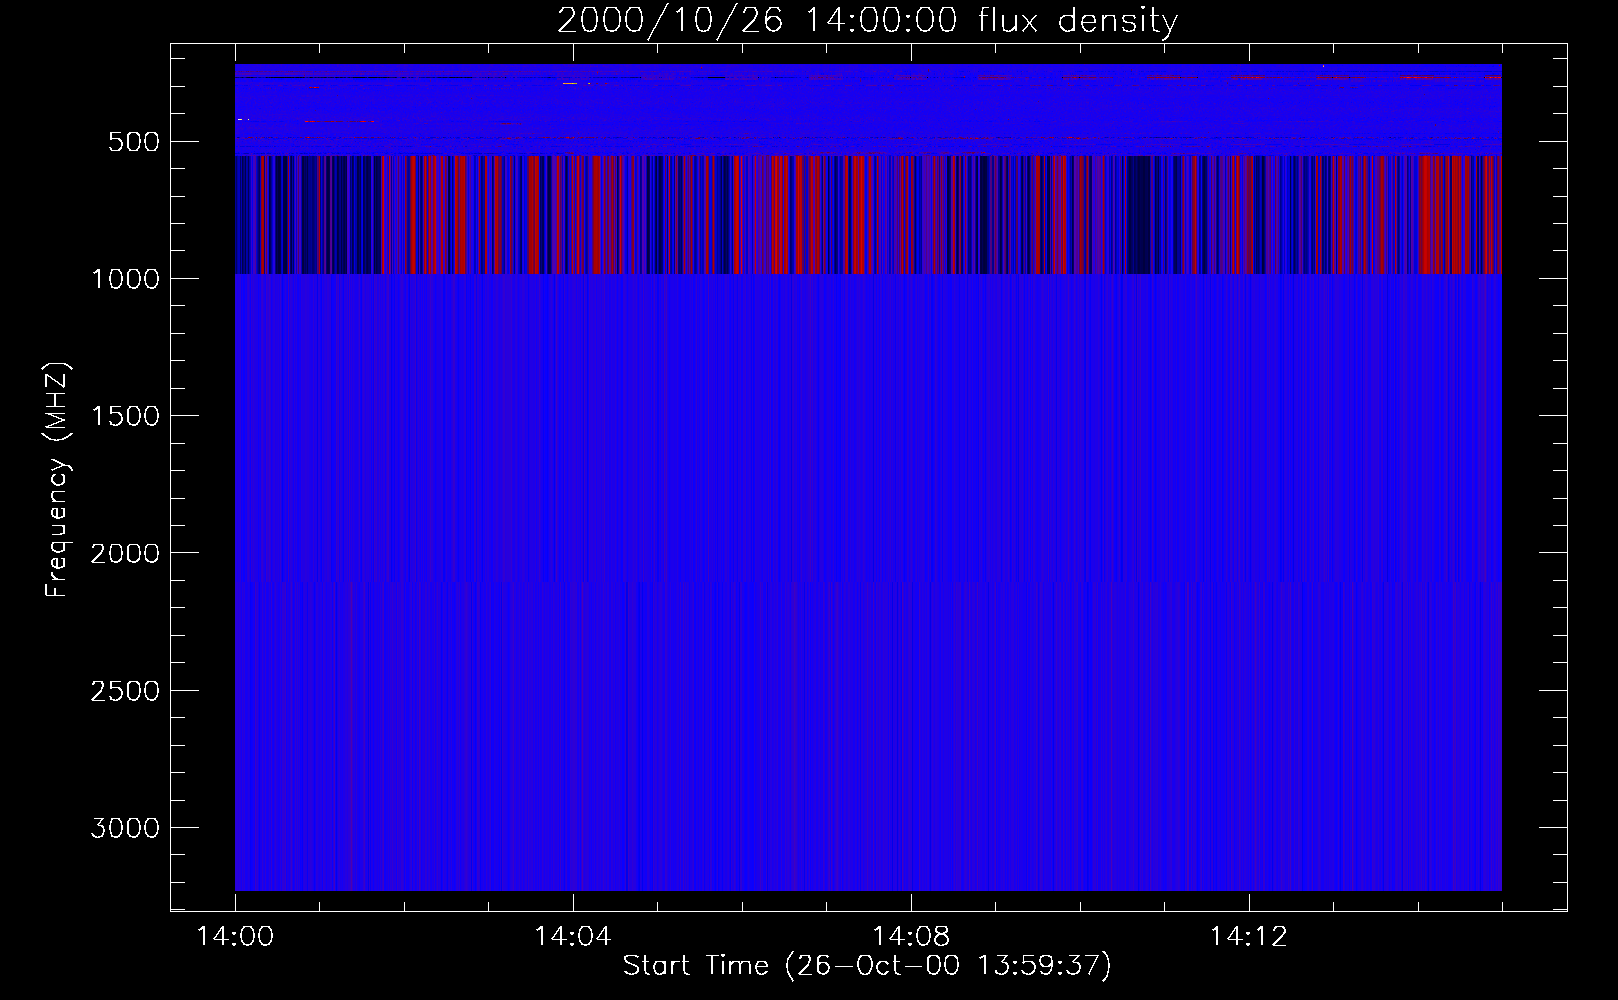The image size is (1618, 1000).
Task: Click the 3000 frequency tick label
Action: [125, 828]
